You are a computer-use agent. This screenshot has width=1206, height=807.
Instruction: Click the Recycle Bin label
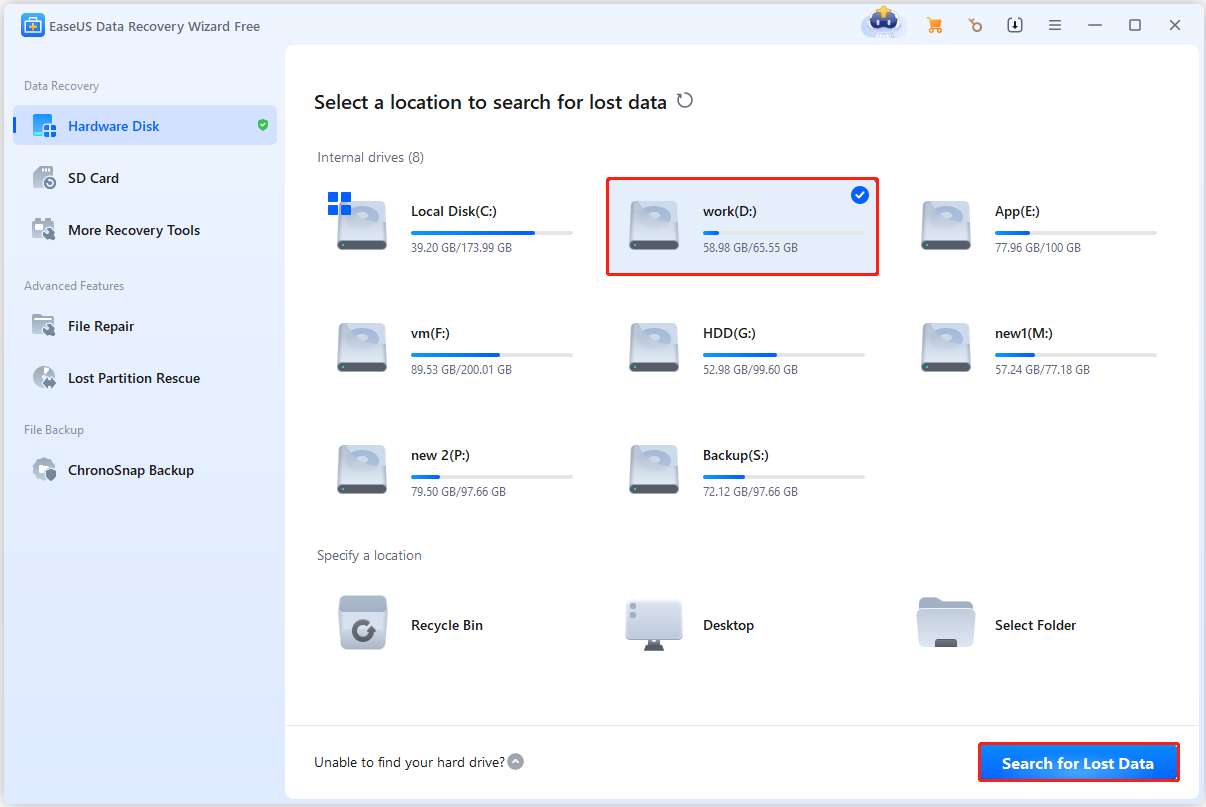(x=447, y=625)
